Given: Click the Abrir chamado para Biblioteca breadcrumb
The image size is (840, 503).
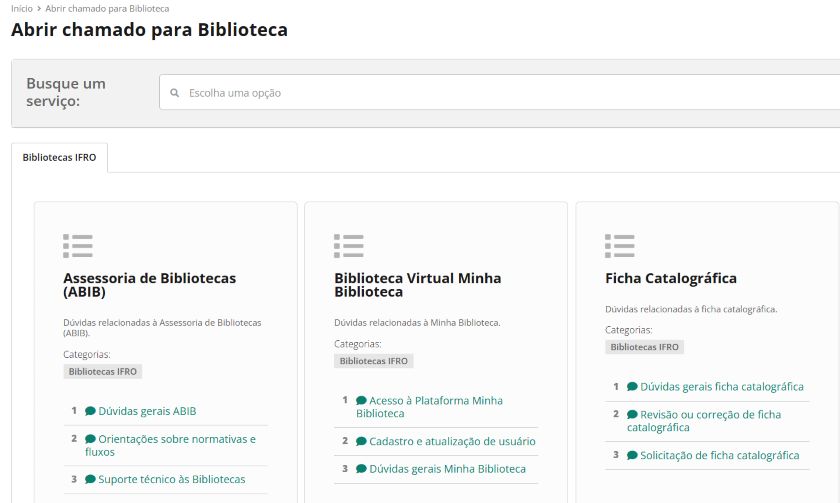Looking at the screenshot, I should pos(107,8).
